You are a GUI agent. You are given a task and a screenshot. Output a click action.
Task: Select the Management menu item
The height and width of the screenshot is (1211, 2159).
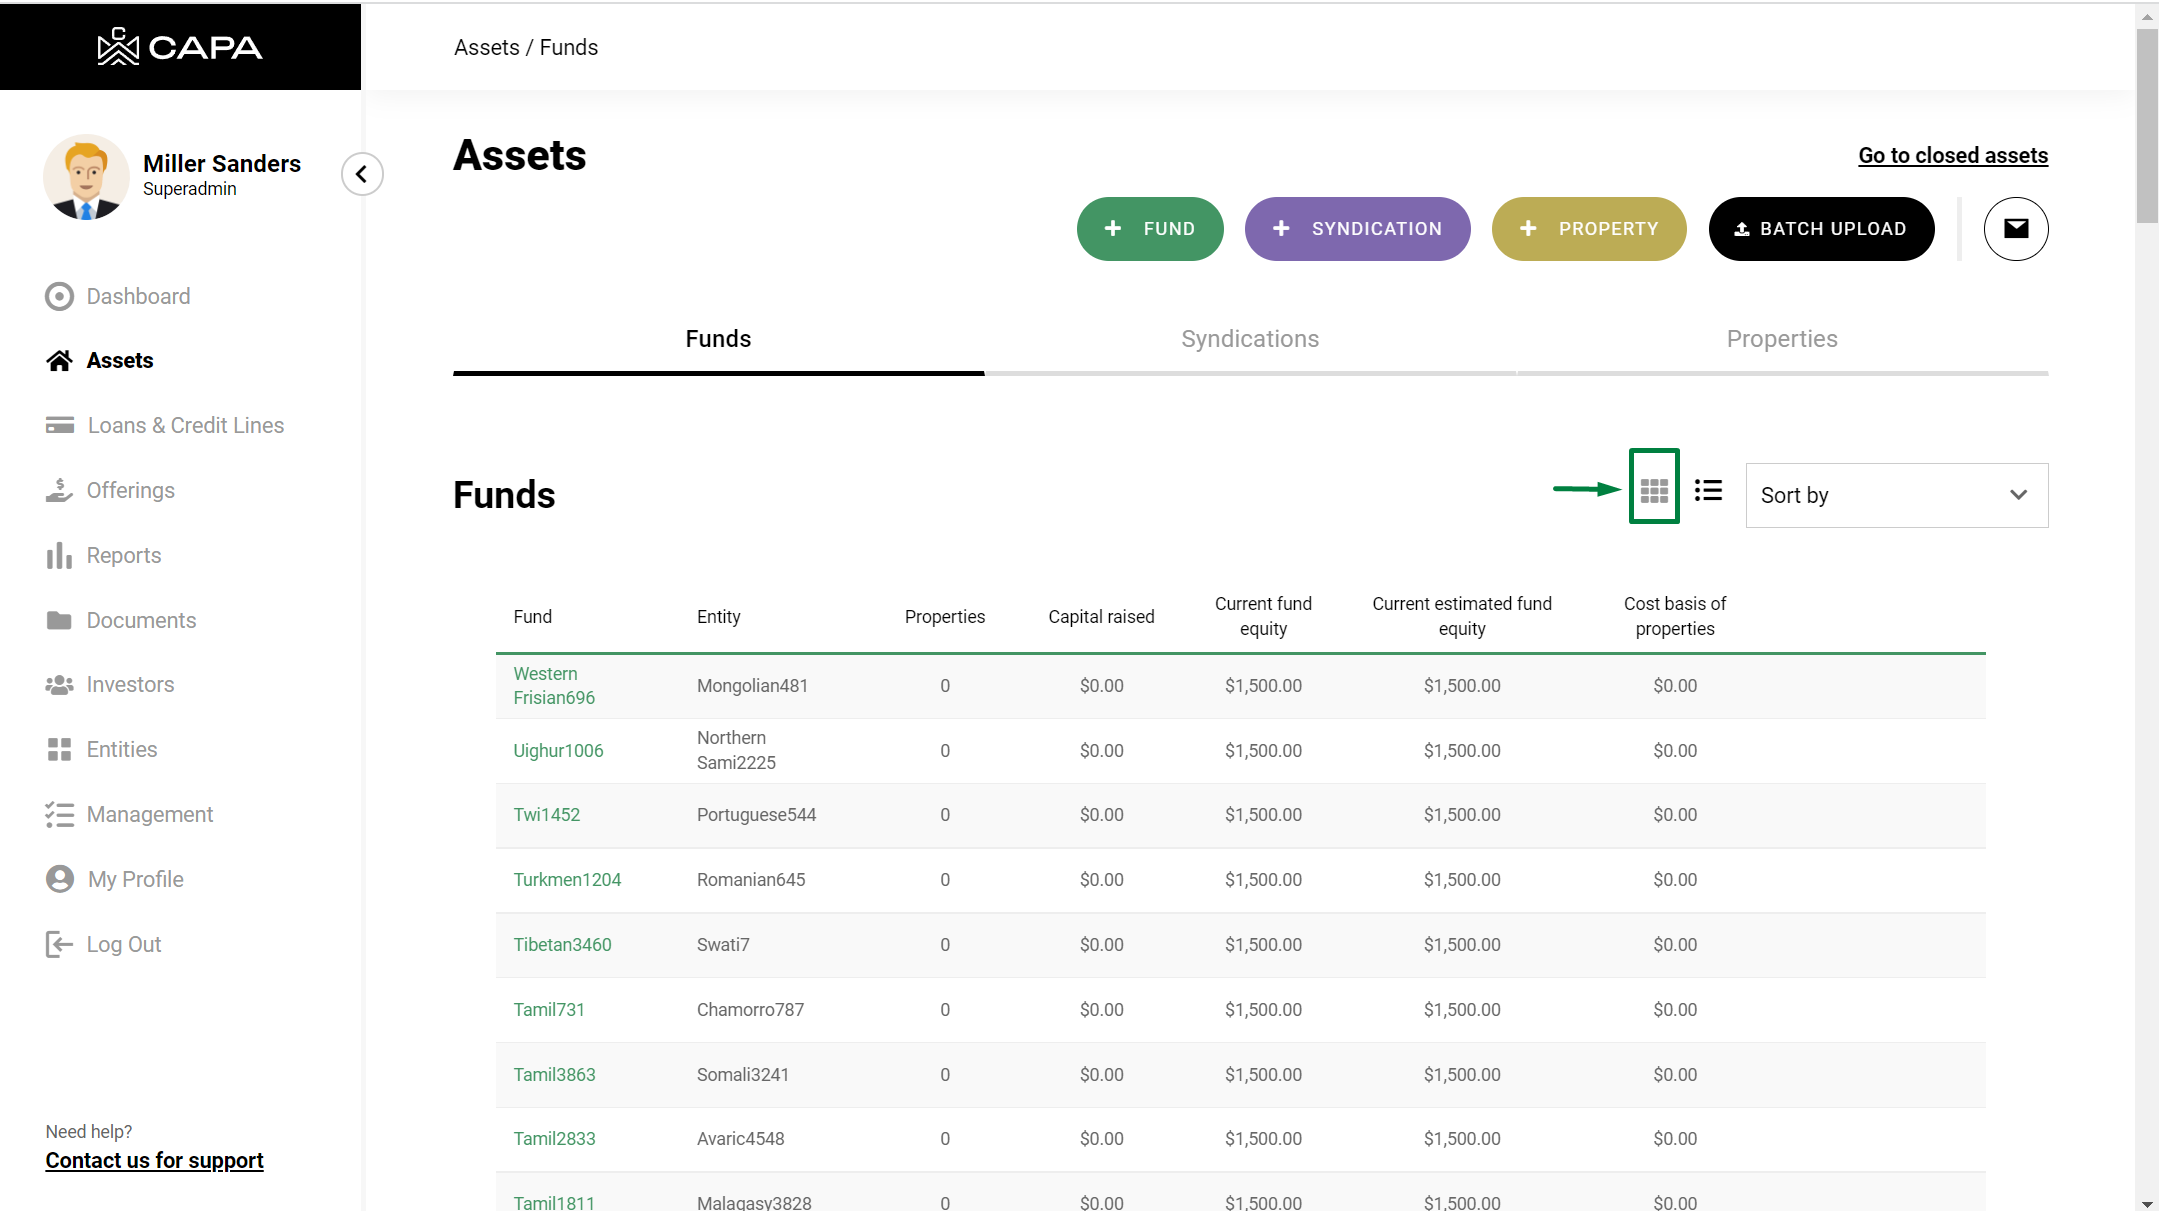149,814
